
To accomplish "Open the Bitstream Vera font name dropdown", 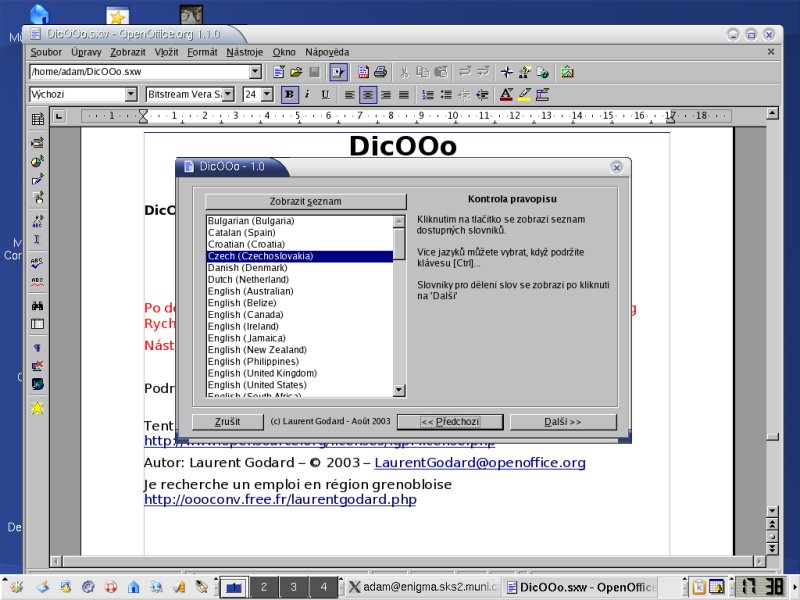I will pyautogui.click(x=228, y=94).
